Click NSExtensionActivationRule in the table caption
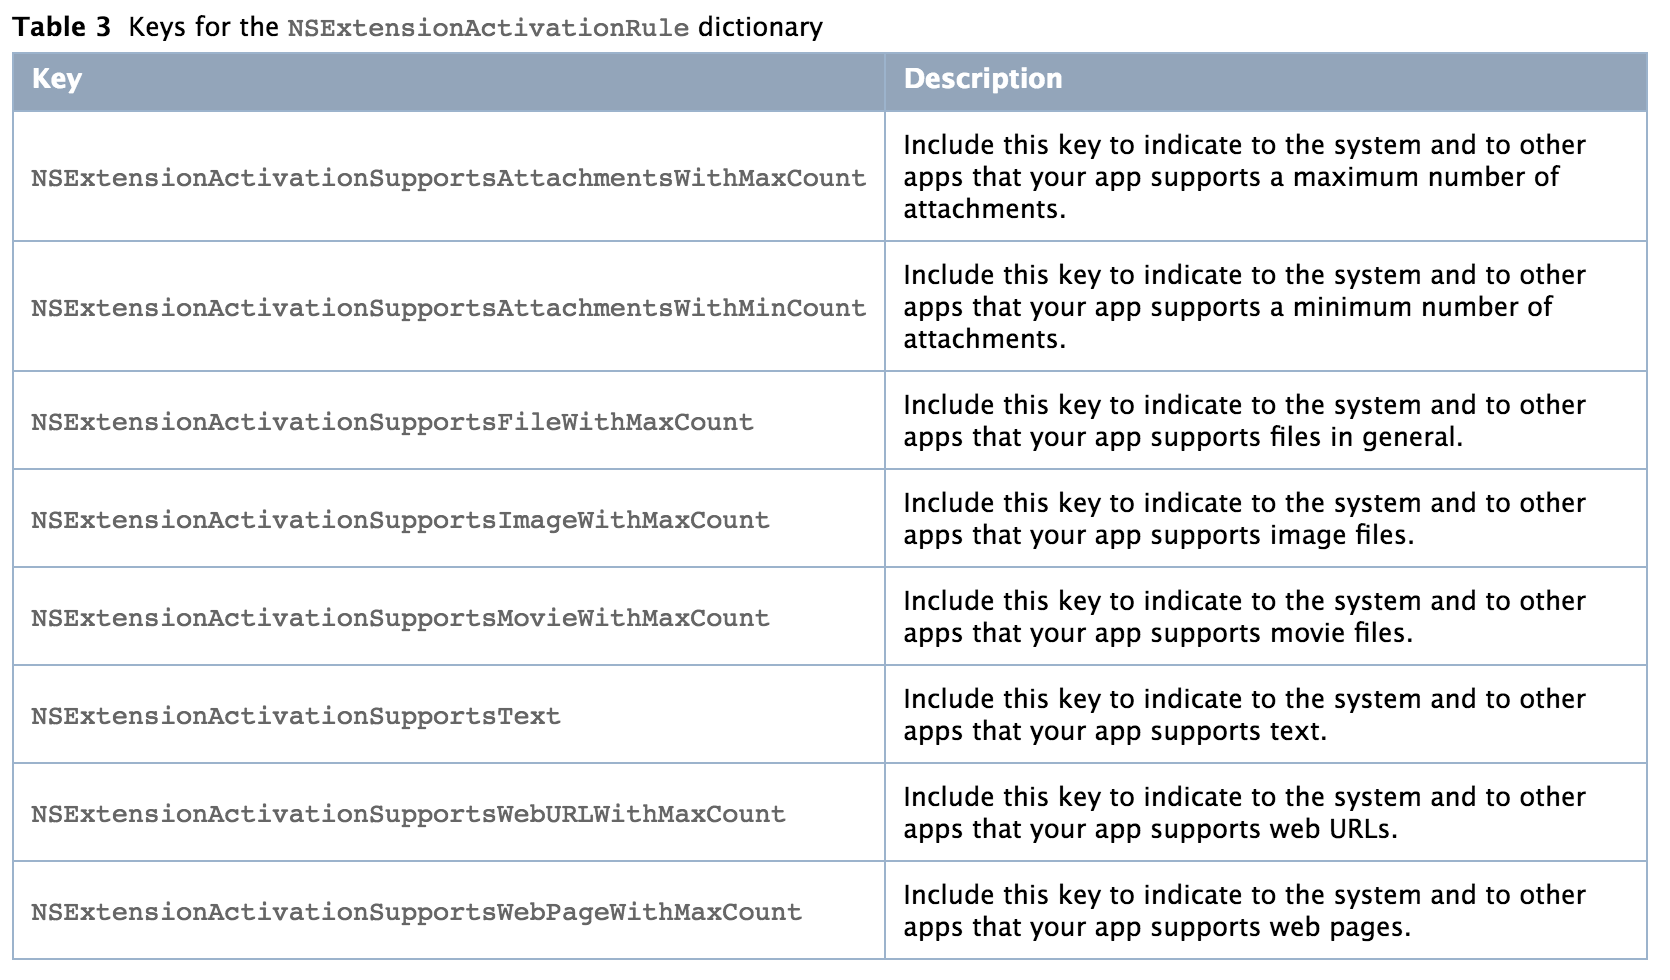 click(x=488, y=27)
